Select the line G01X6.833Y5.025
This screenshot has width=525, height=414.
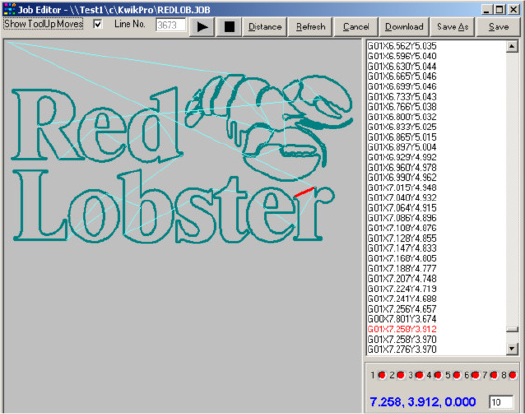[402, 127]
